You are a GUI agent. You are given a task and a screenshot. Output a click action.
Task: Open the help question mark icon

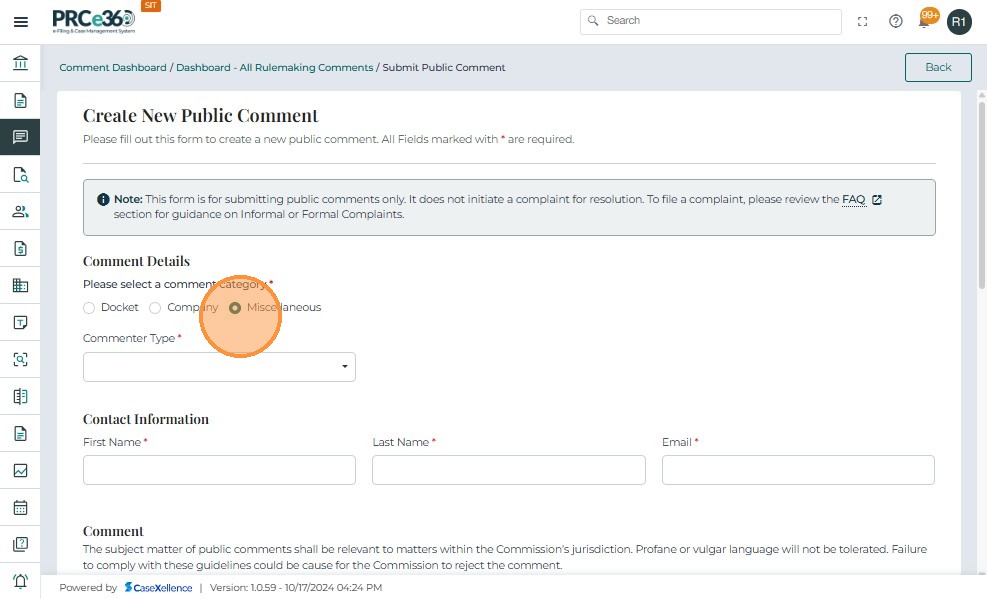click(x=896, y=21)
